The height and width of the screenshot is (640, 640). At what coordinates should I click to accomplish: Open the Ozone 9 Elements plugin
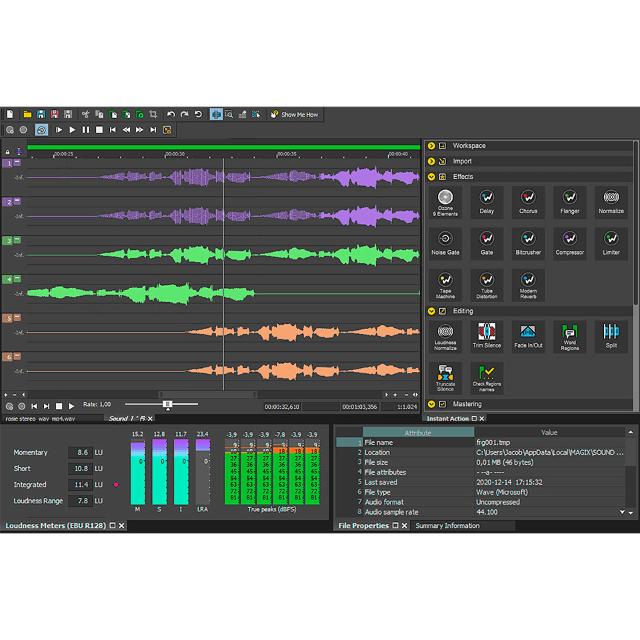point(445,201)
